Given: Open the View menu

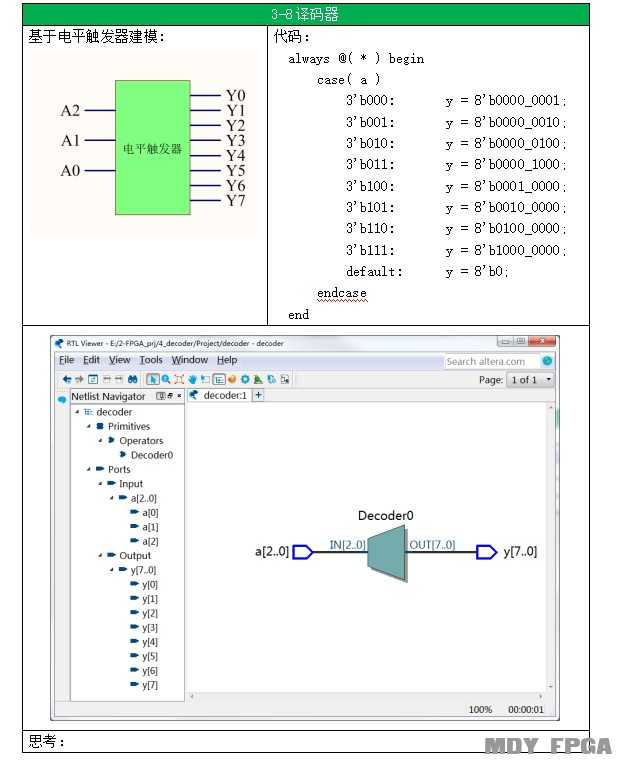Looking at the screenshot, I should click(x=119, y=360).
